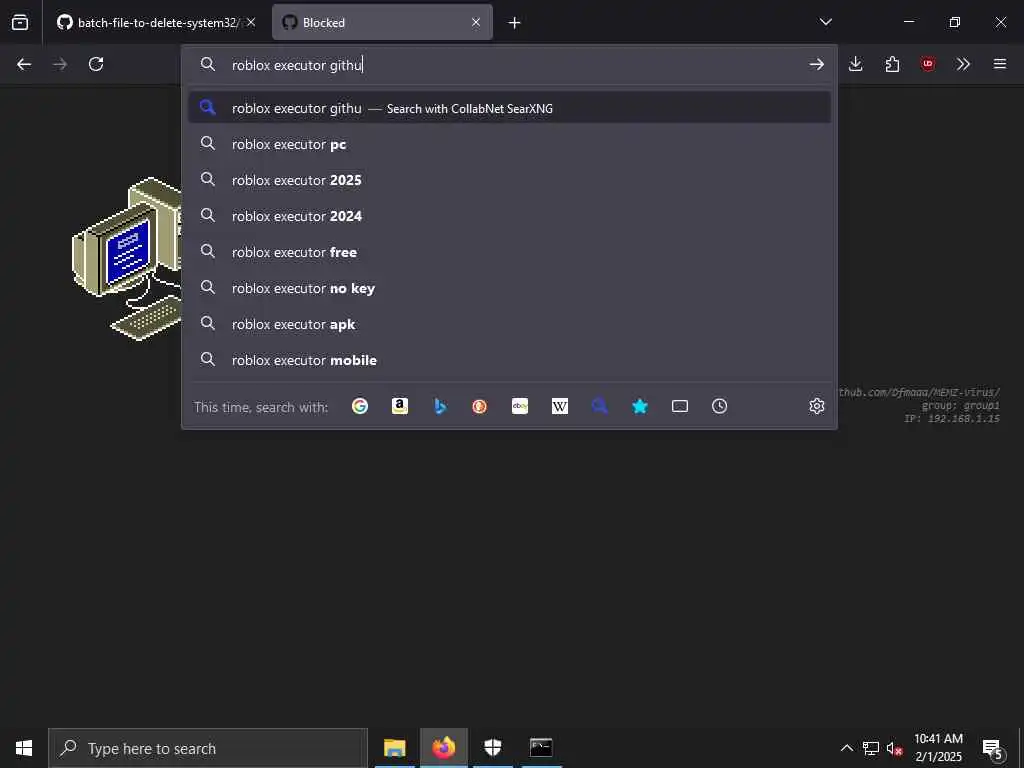
Task: Open the Extensions puzzle icon
Action: 892,64
